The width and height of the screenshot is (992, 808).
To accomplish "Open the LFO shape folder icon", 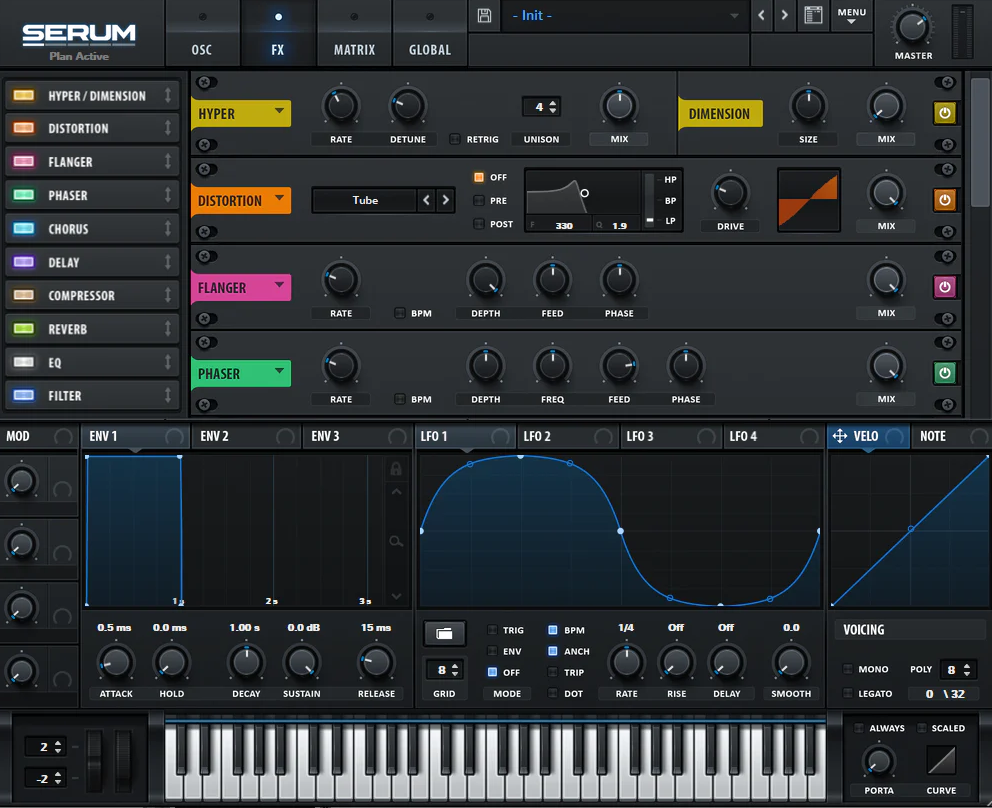I will coord(444,633).
